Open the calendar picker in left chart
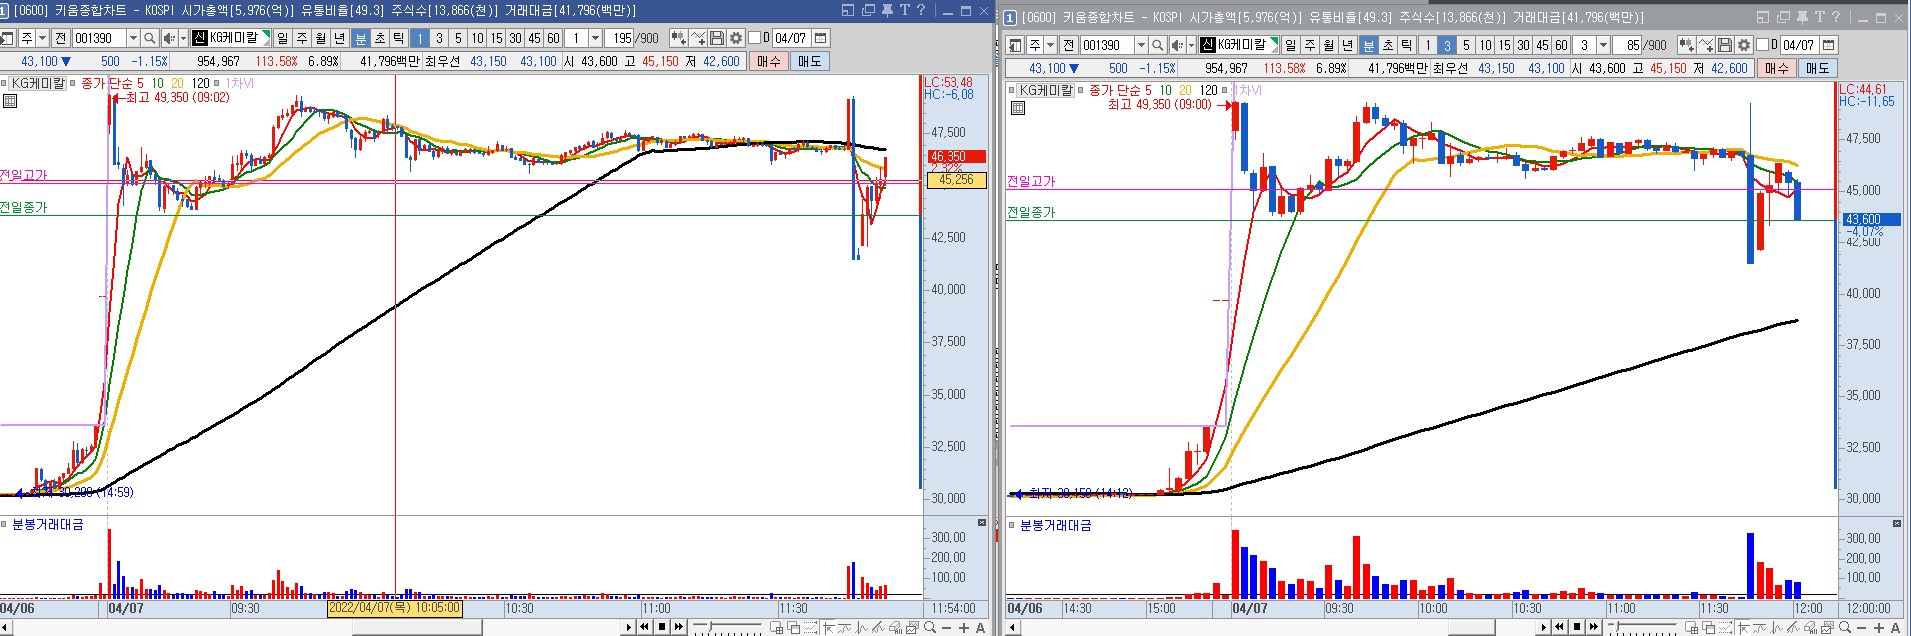Image resolution: width=1911 pixels, height=636 pixels. tap(821, 38)
